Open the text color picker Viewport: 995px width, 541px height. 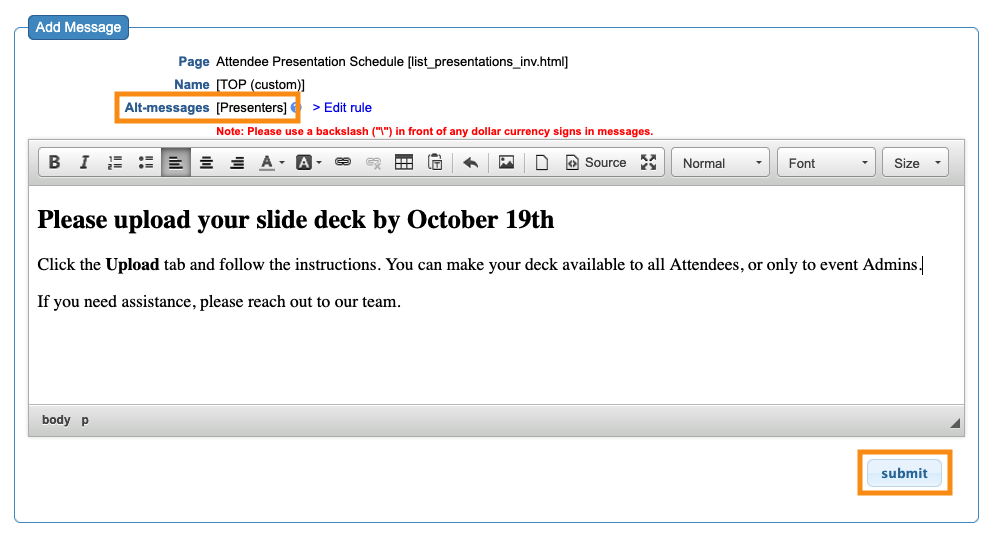point(271,163)
